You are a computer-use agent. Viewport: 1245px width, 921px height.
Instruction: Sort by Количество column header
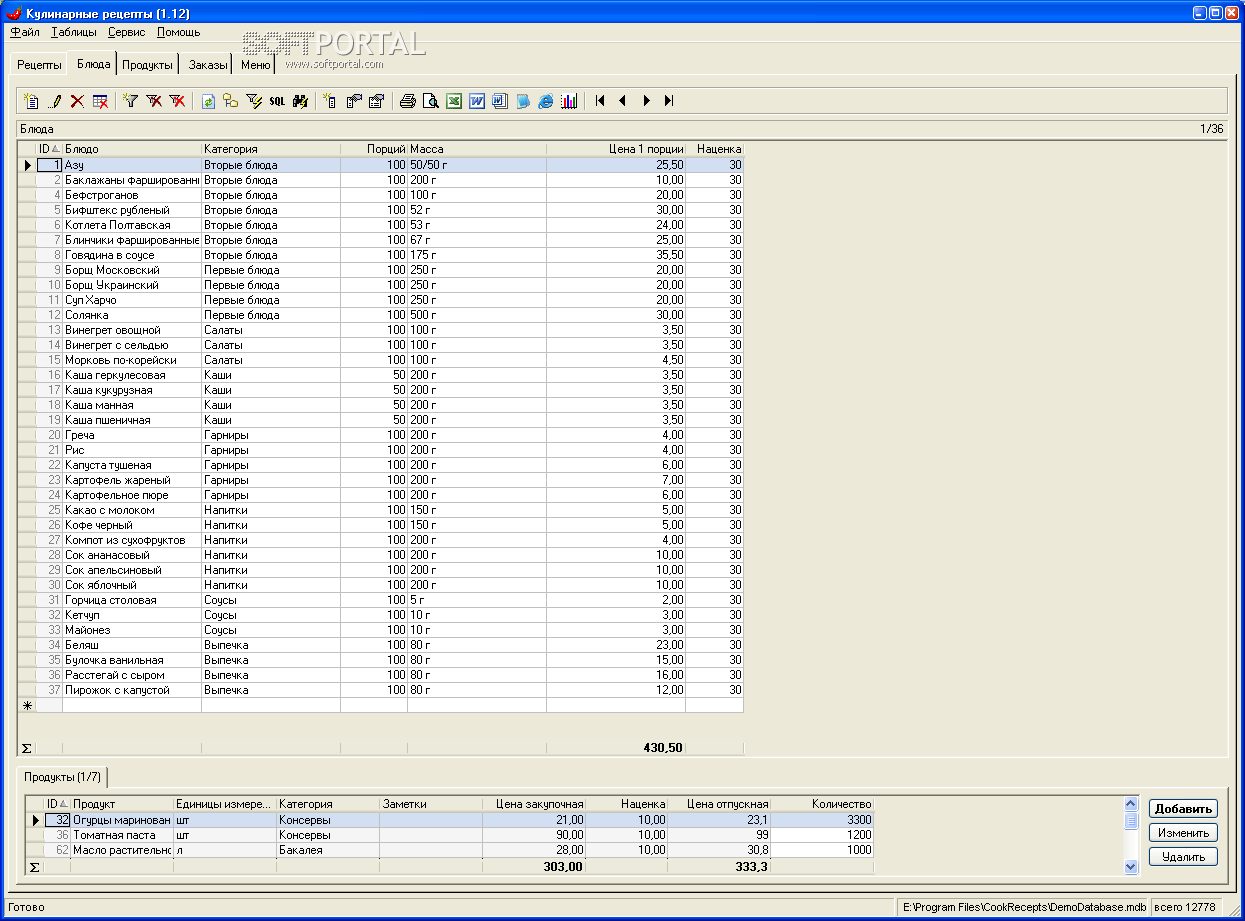[823, 804]
